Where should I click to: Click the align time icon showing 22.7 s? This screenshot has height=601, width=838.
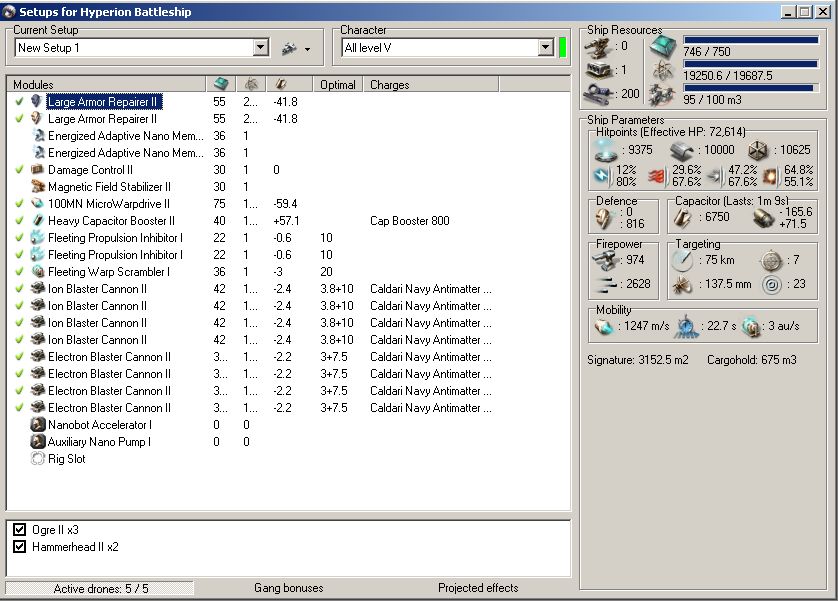[686, 326]
